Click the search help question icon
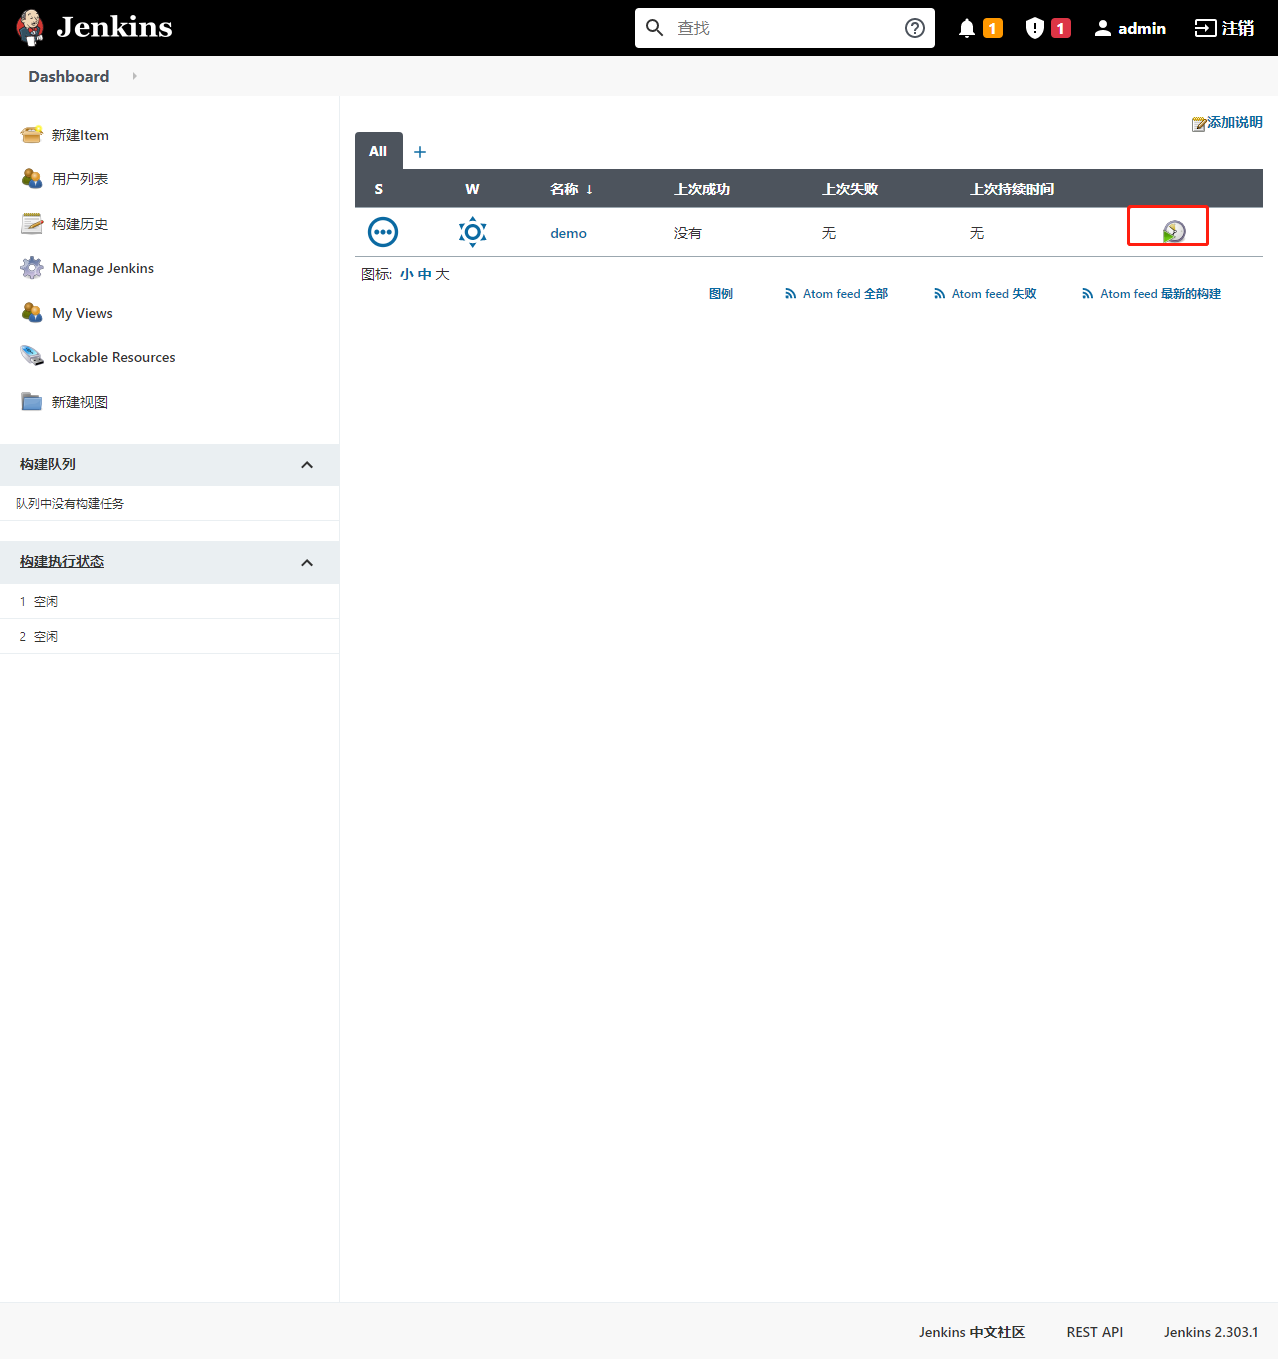The height and width of the screenshot is (1359, 1278). (x=914, y=28)
